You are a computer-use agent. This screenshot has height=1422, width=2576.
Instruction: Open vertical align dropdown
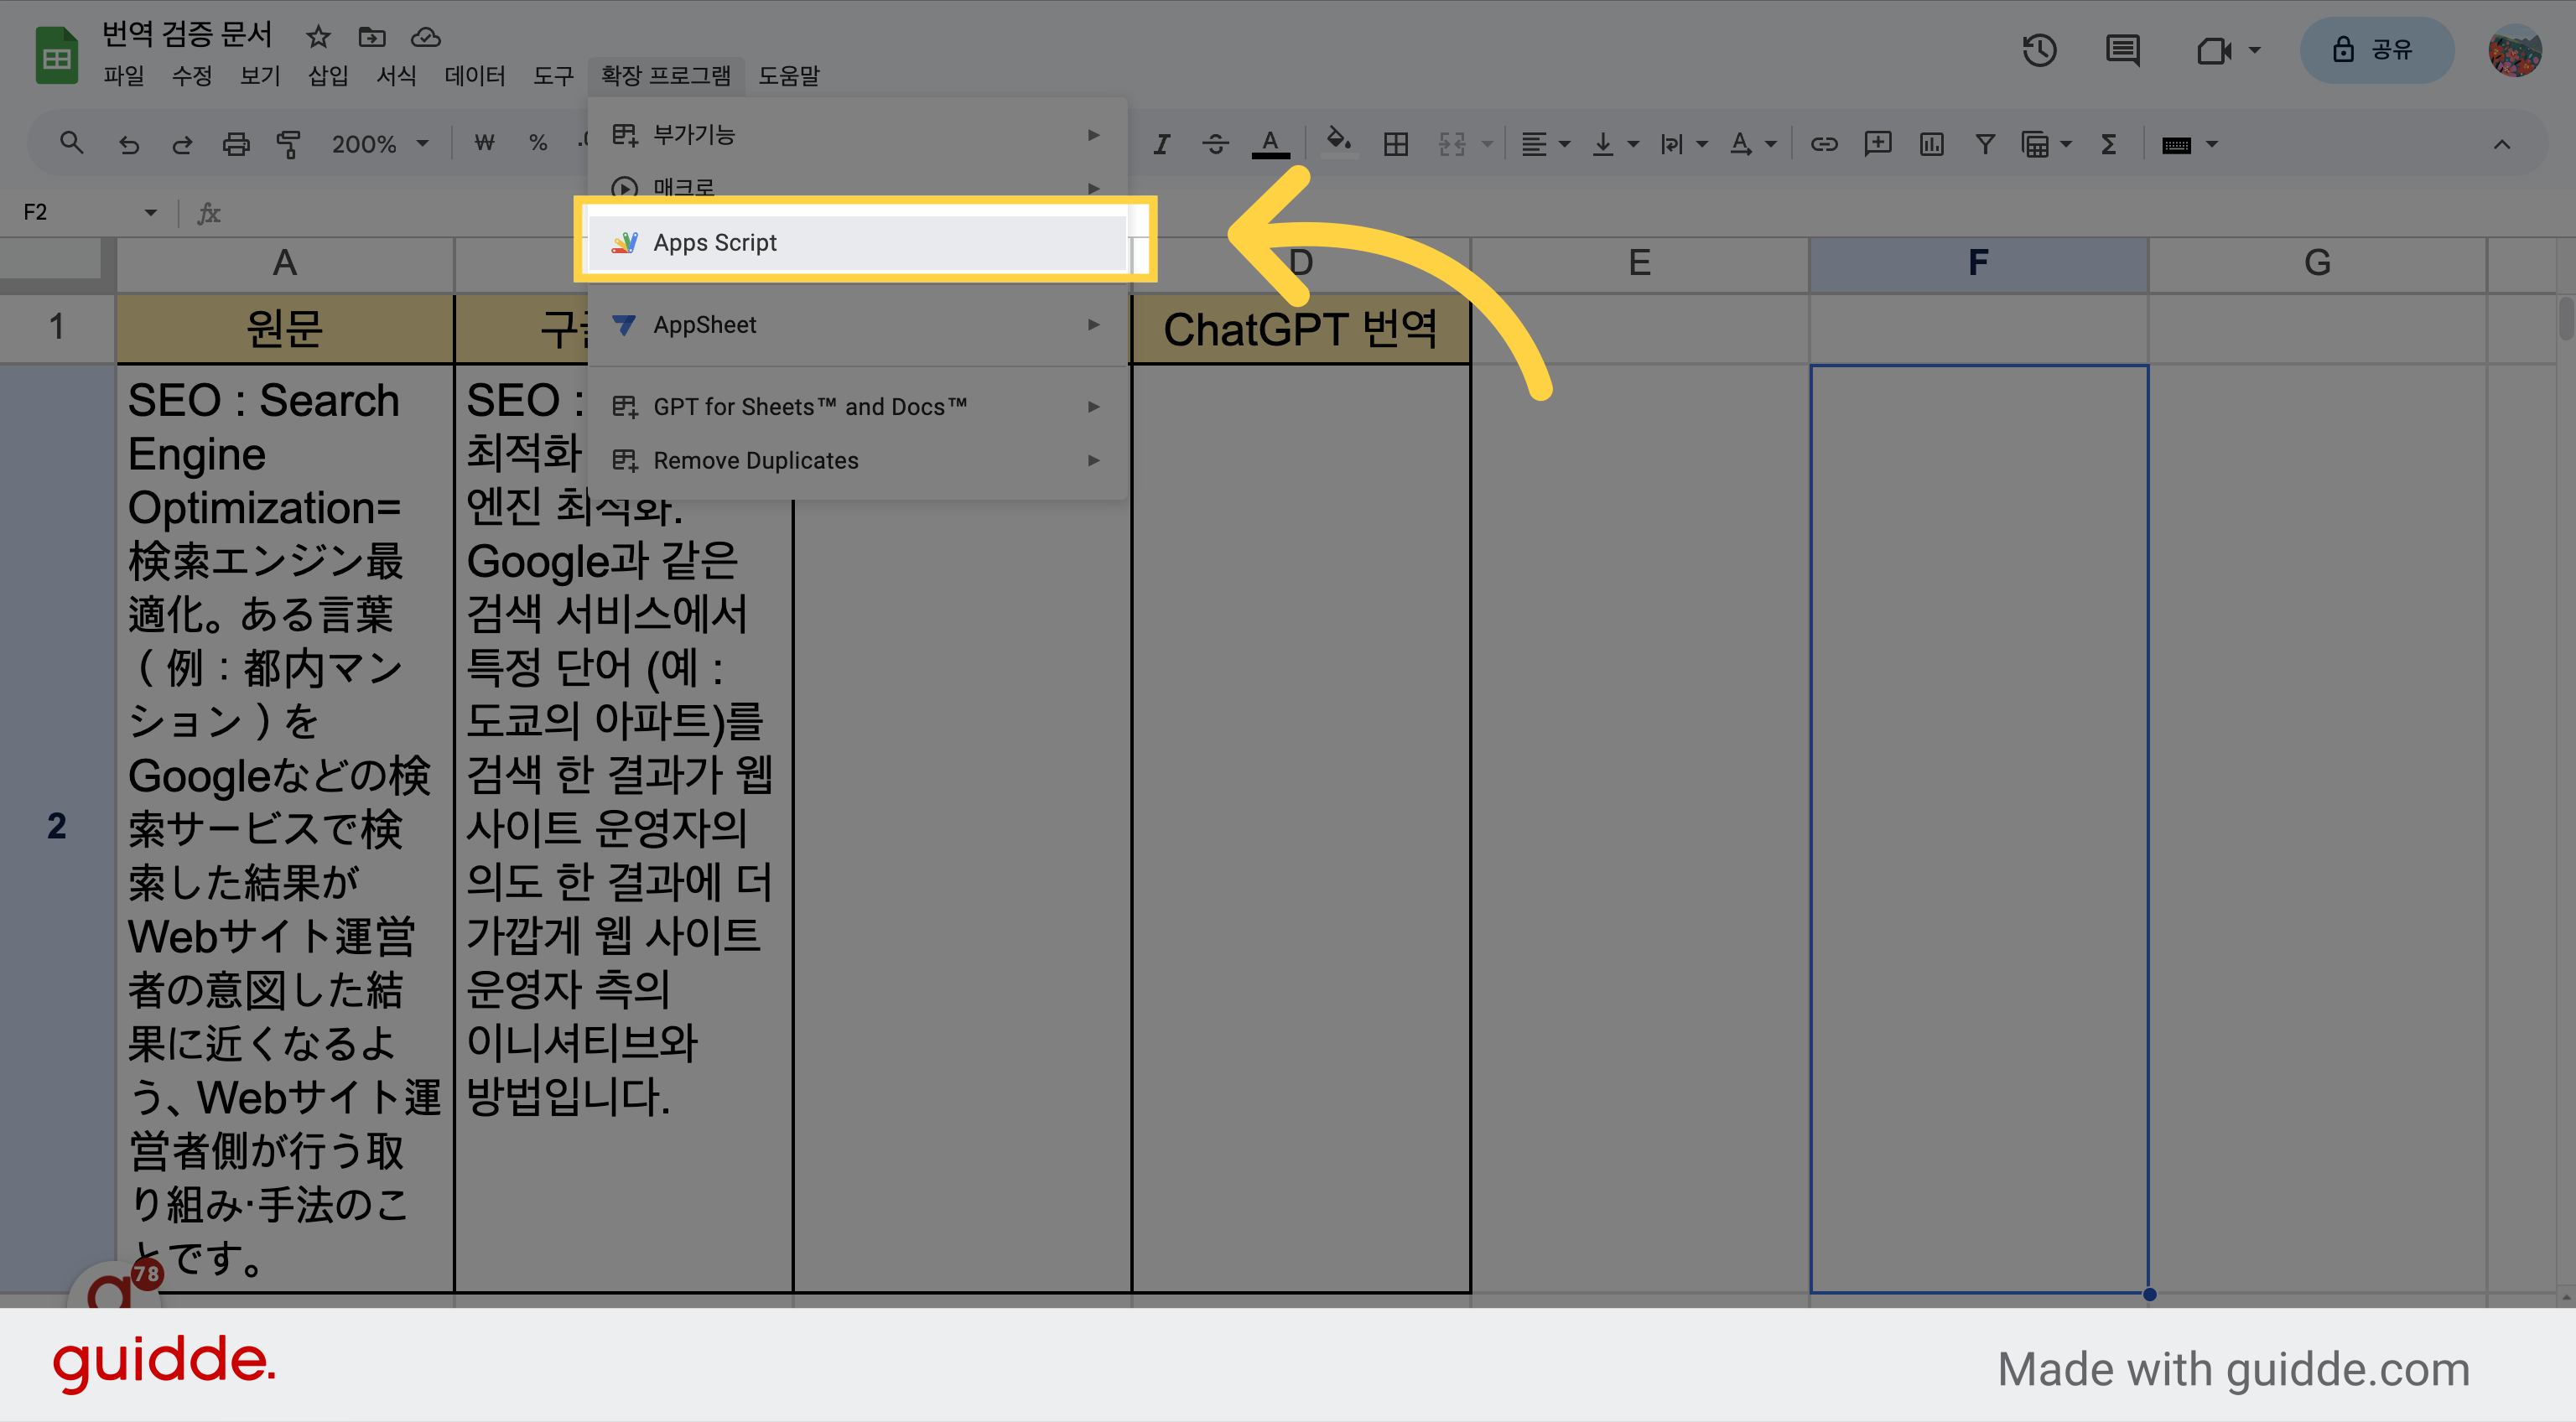[1615, 144]
